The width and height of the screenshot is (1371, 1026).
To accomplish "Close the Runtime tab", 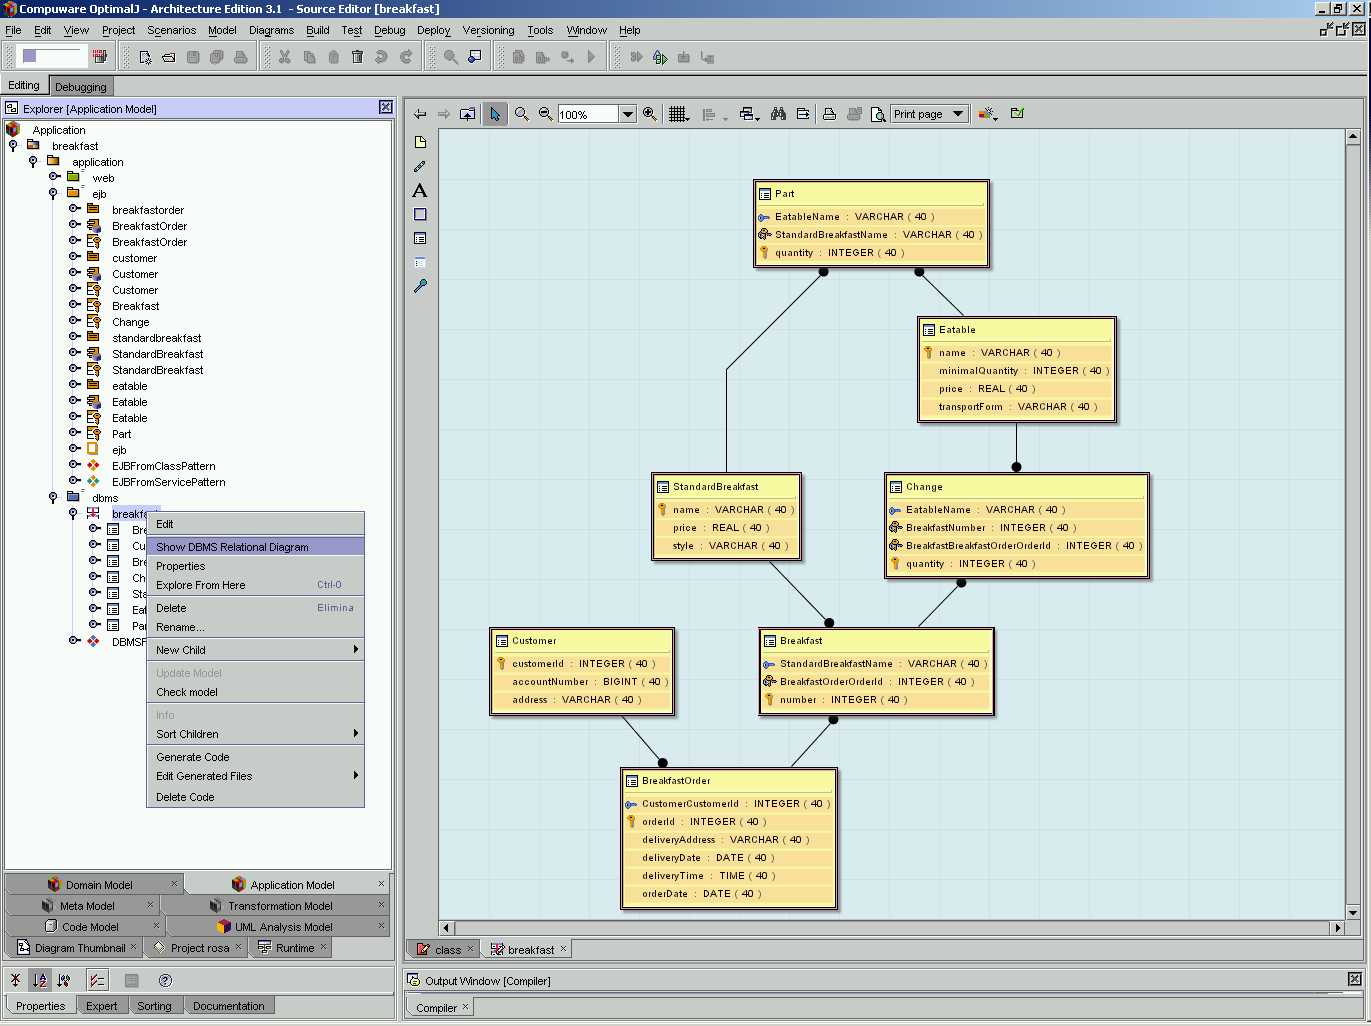I will pyautogui.click(x=323, y=947).
